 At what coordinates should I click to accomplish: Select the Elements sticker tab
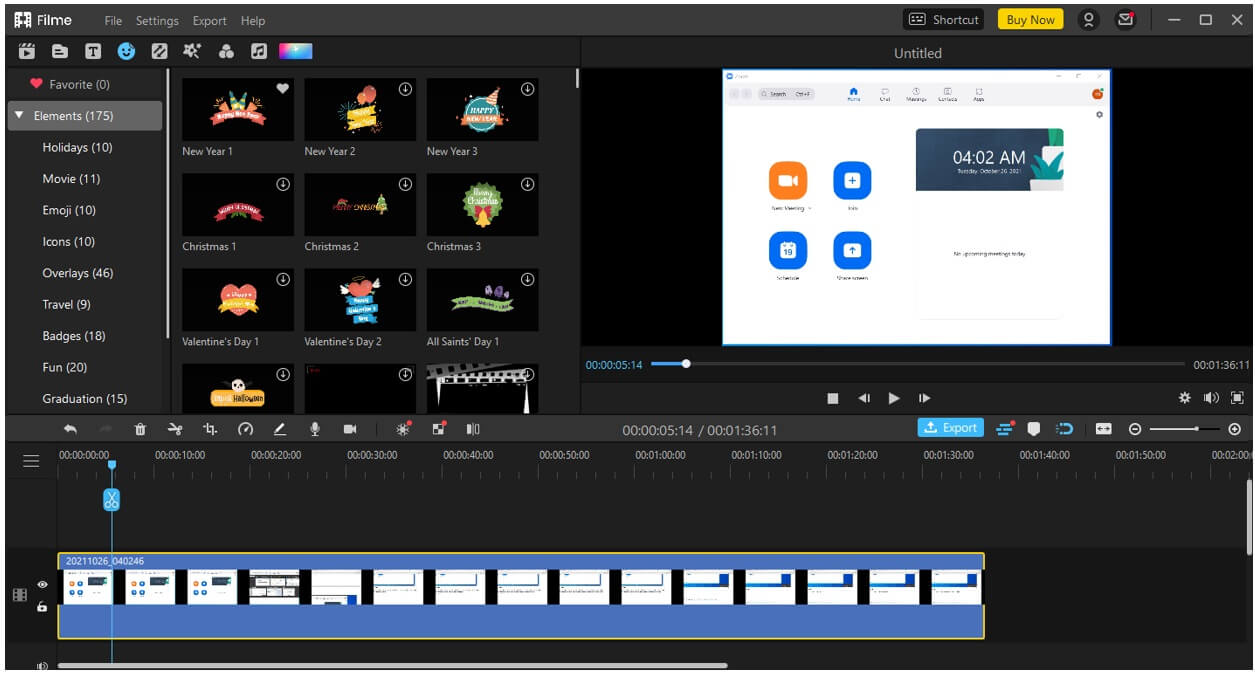click(126, 50)
